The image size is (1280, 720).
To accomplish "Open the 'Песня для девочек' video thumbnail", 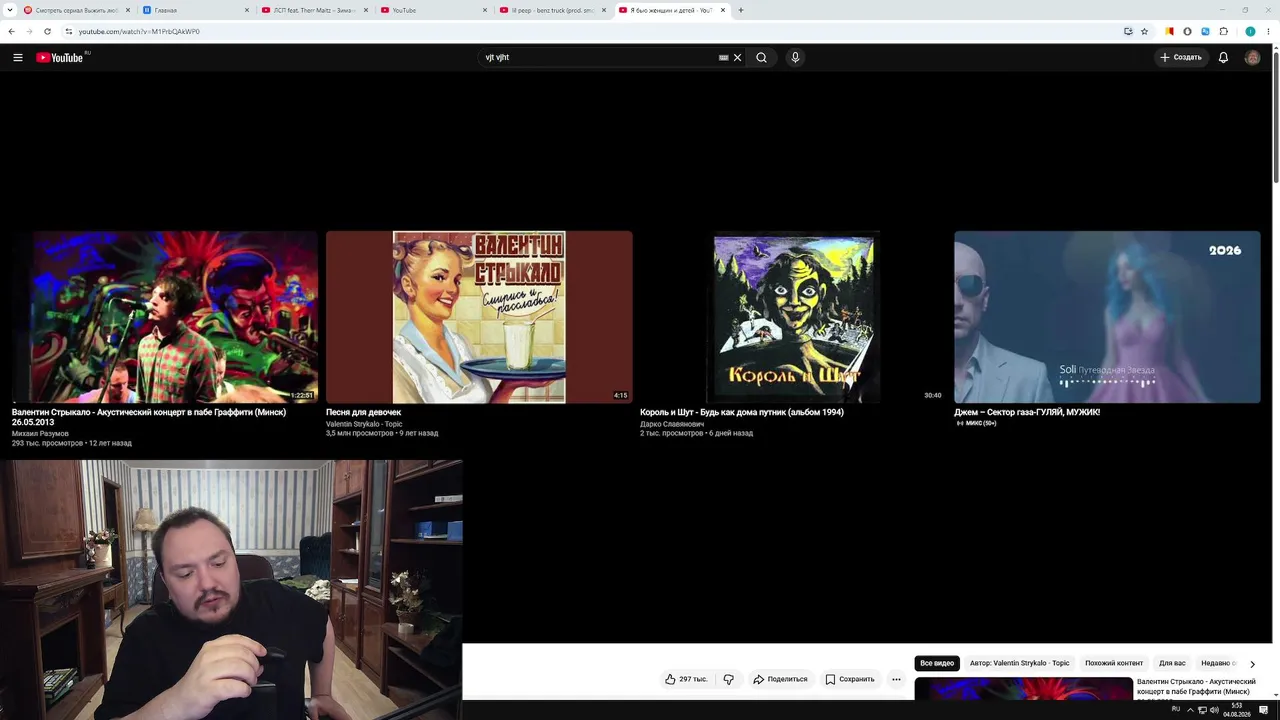I will click(x=479, y=317).
